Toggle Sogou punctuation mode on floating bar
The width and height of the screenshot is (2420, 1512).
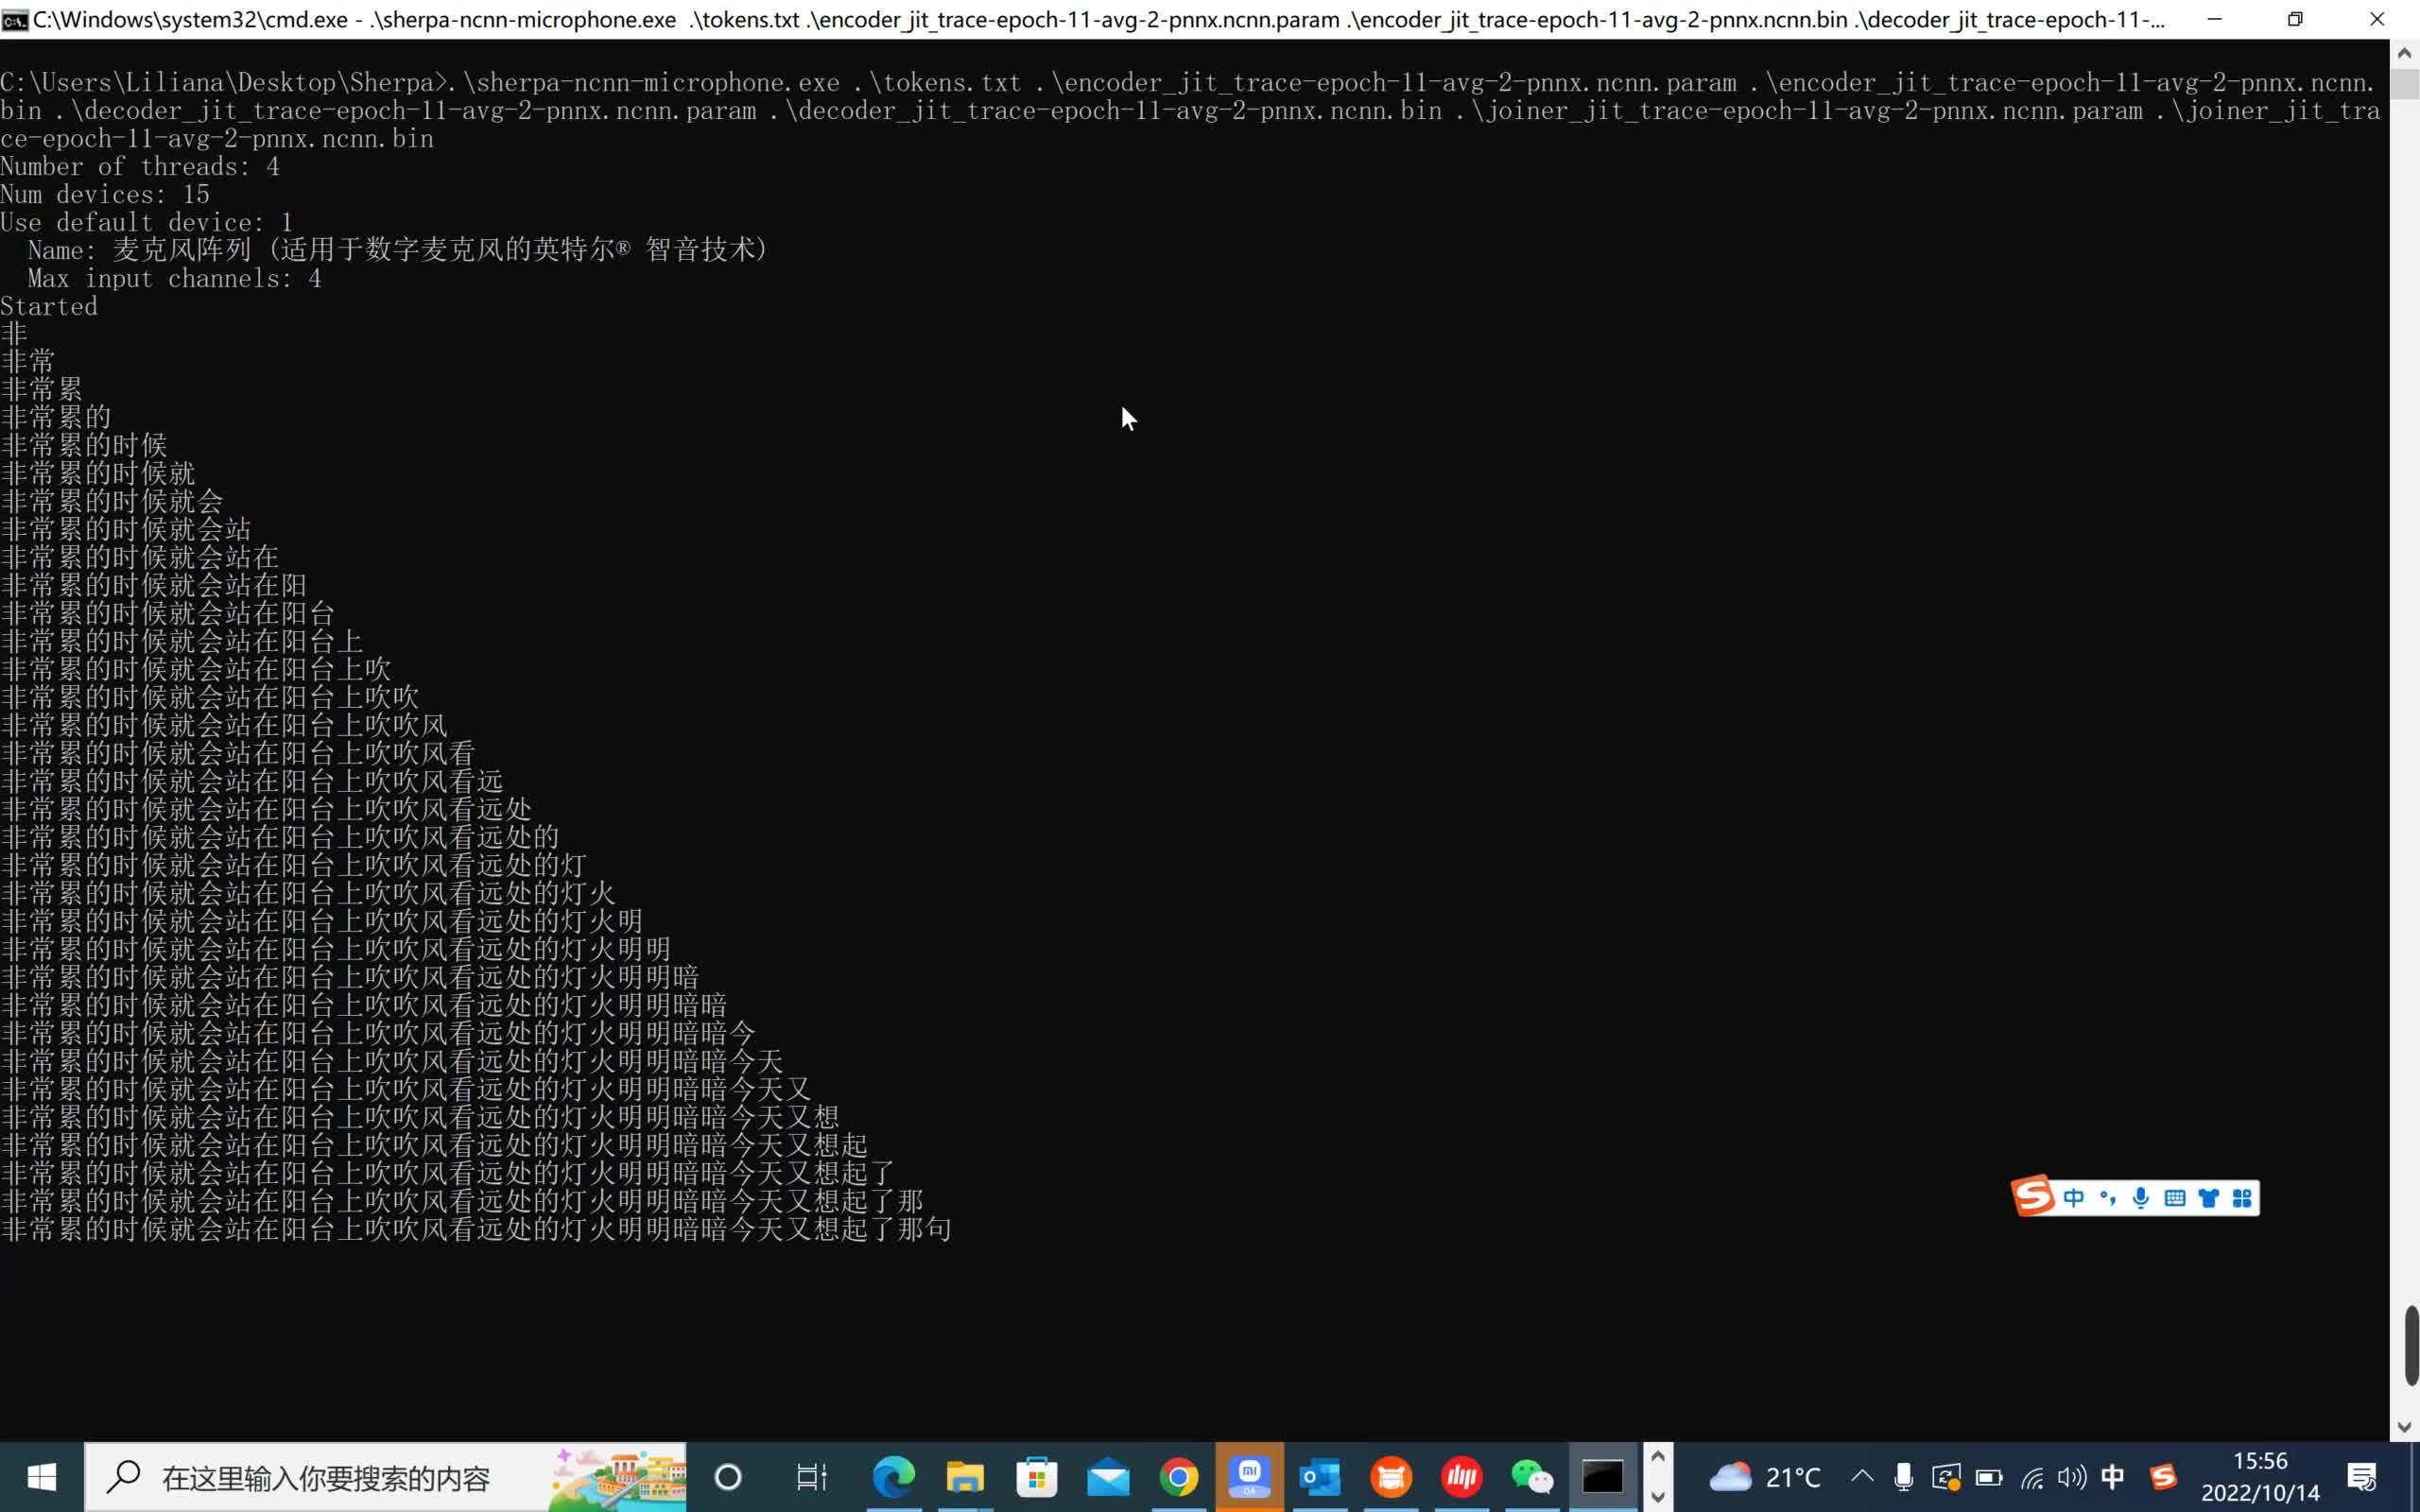click(2107, 1198)
